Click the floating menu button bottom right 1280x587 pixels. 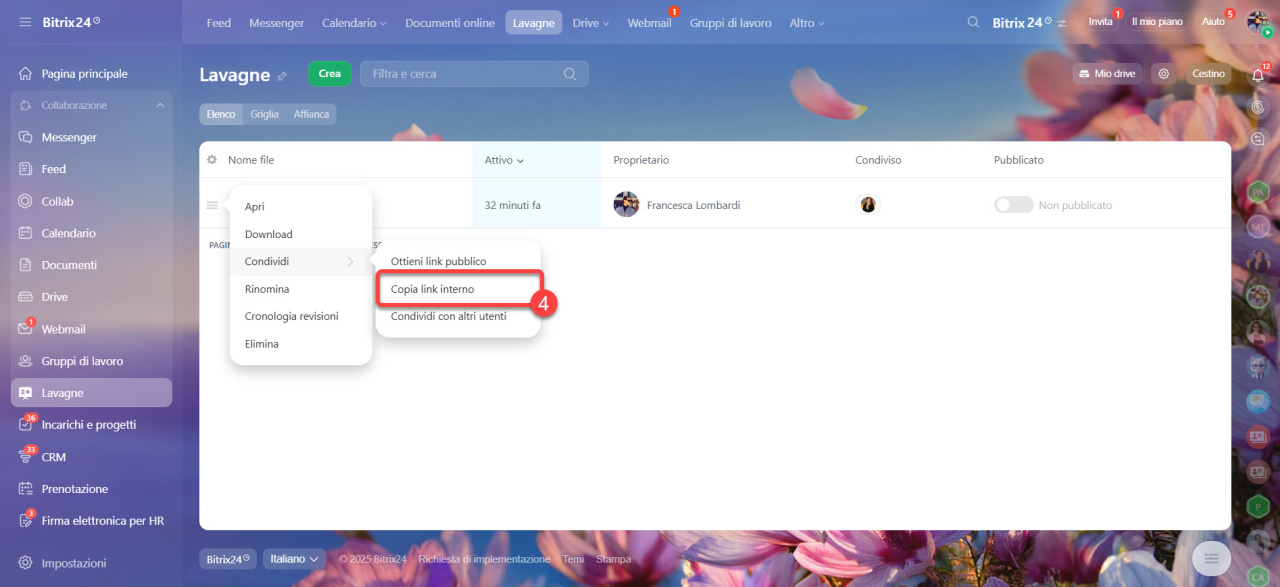(1211, 557)
